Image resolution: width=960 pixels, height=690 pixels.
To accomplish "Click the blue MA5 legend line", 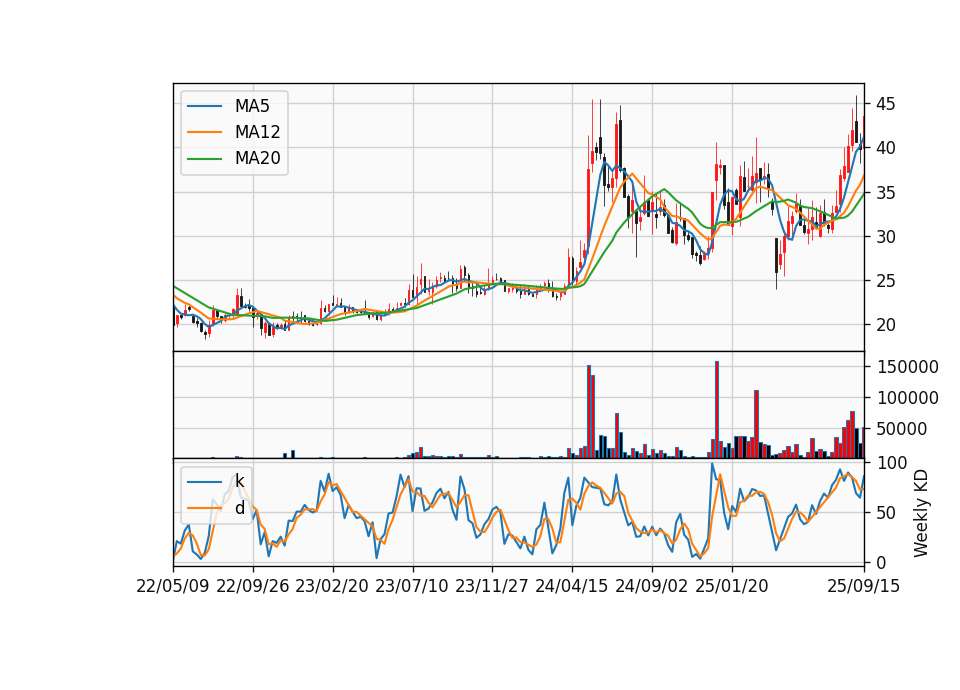I will point(204,106).
